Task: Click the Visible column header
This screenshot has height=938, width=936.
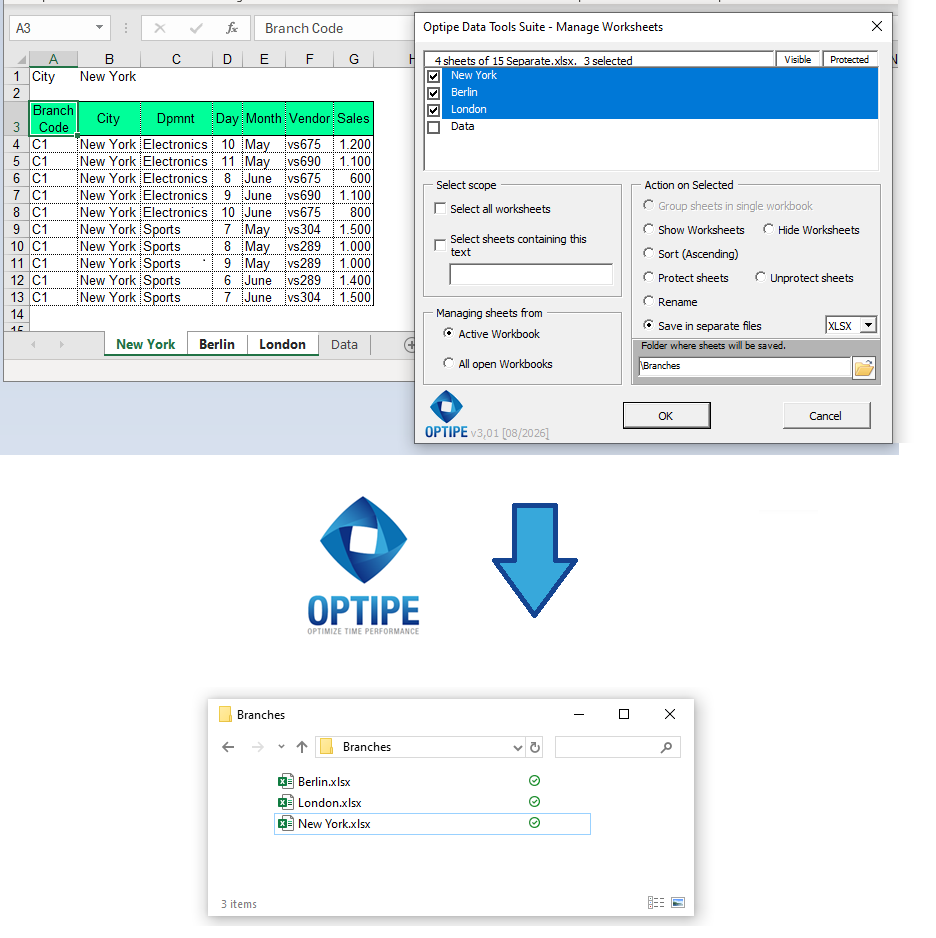Action: pyautogui.click(x=797, y=59)
